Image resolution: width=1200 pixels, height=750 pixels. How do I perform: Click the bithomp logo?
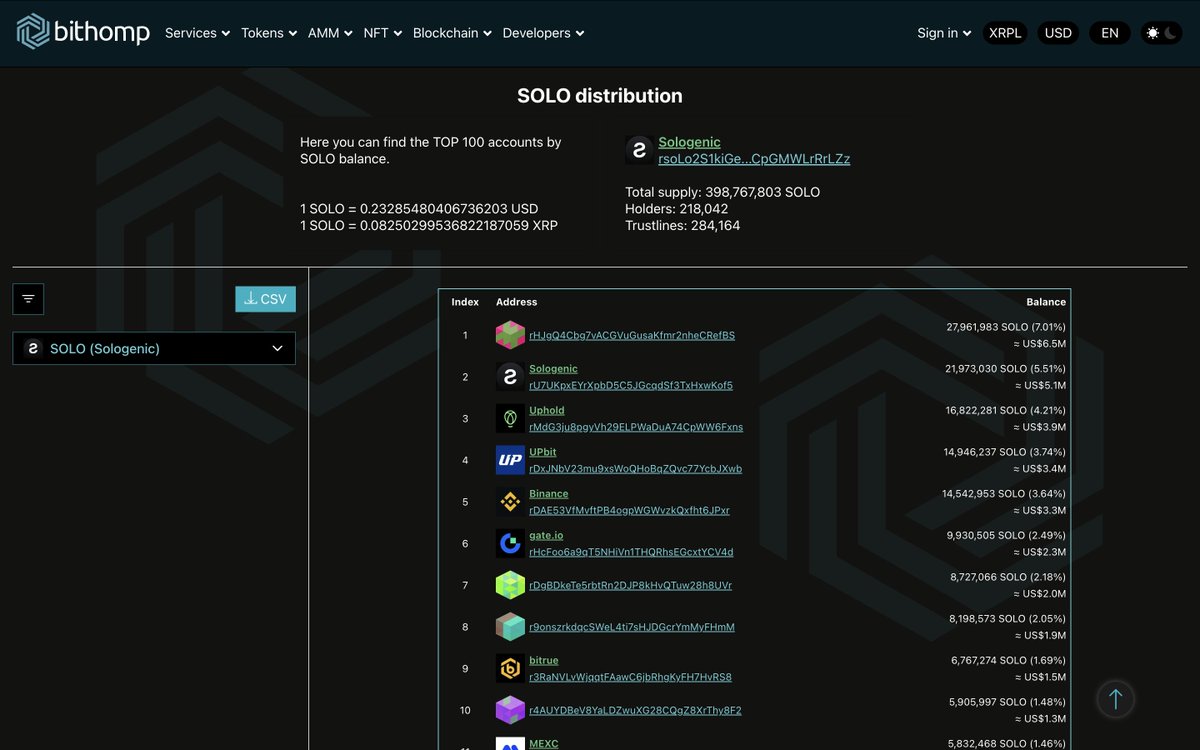(83, 32)
